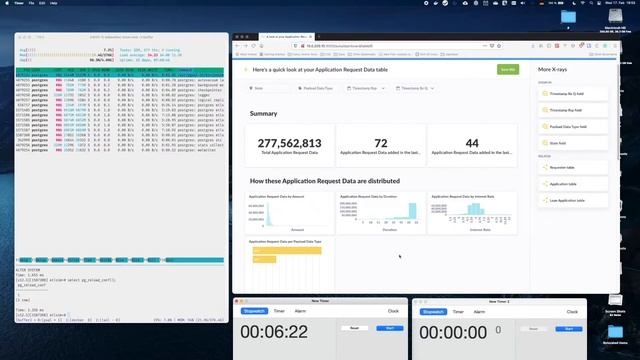Open Application Request Data by Amount chart
Image resolution: width=640 pixels, height=360 pixels.
(x=289, y=213)
